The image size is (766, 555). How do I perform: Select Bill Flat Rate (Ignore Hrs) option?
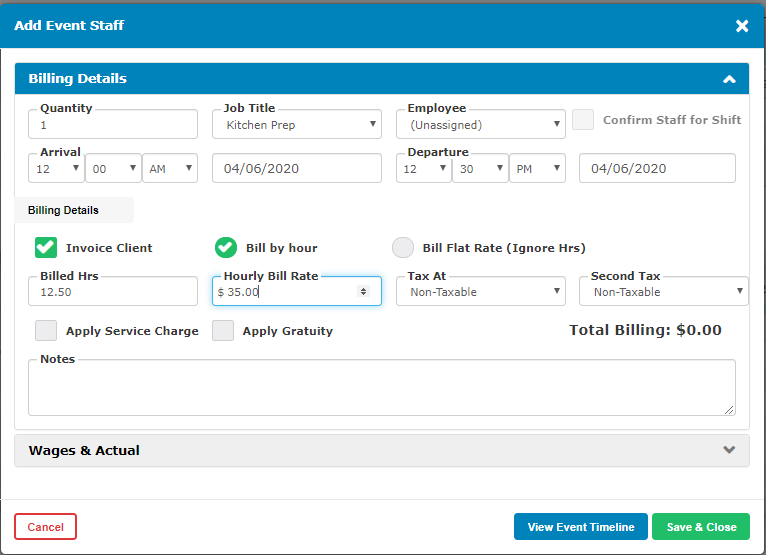403,248
